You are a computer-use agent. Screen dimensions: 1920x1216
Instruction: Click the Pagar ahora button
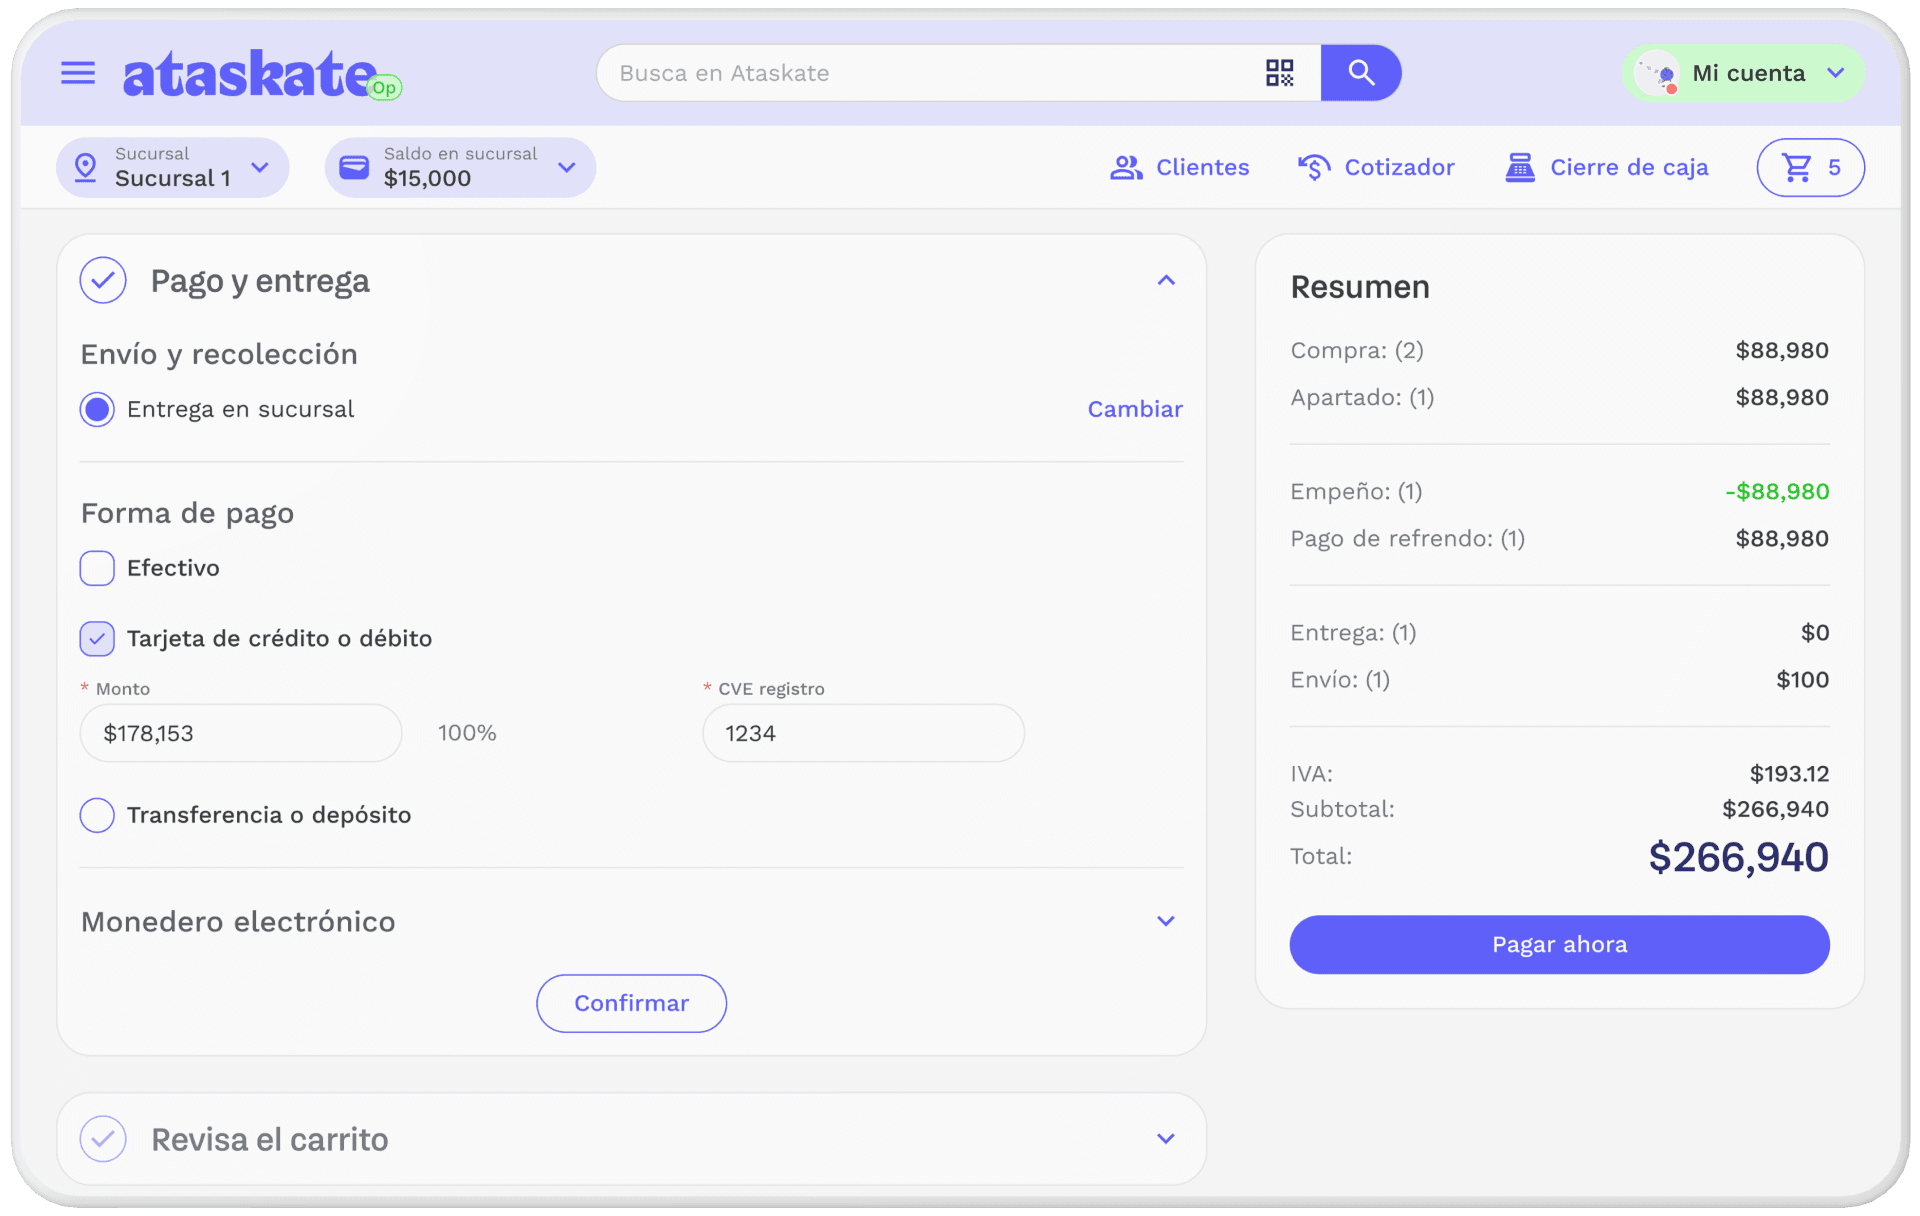[1559, 945]
